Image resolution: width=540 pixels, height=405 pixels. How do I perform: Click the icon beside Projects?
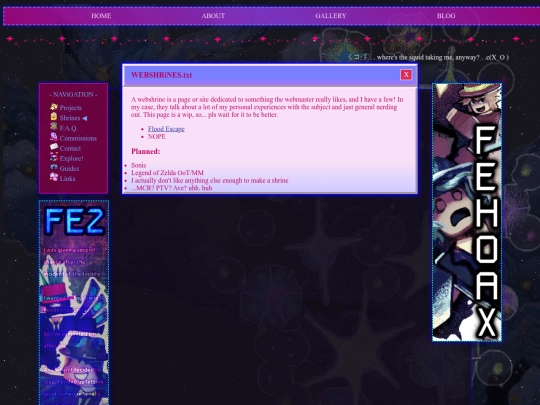(x=54, y=107)
